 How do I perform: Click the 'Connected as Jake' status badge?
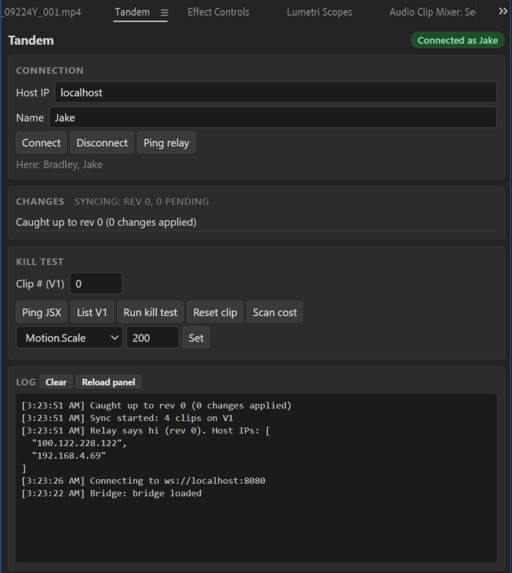[x=458, y=40]
